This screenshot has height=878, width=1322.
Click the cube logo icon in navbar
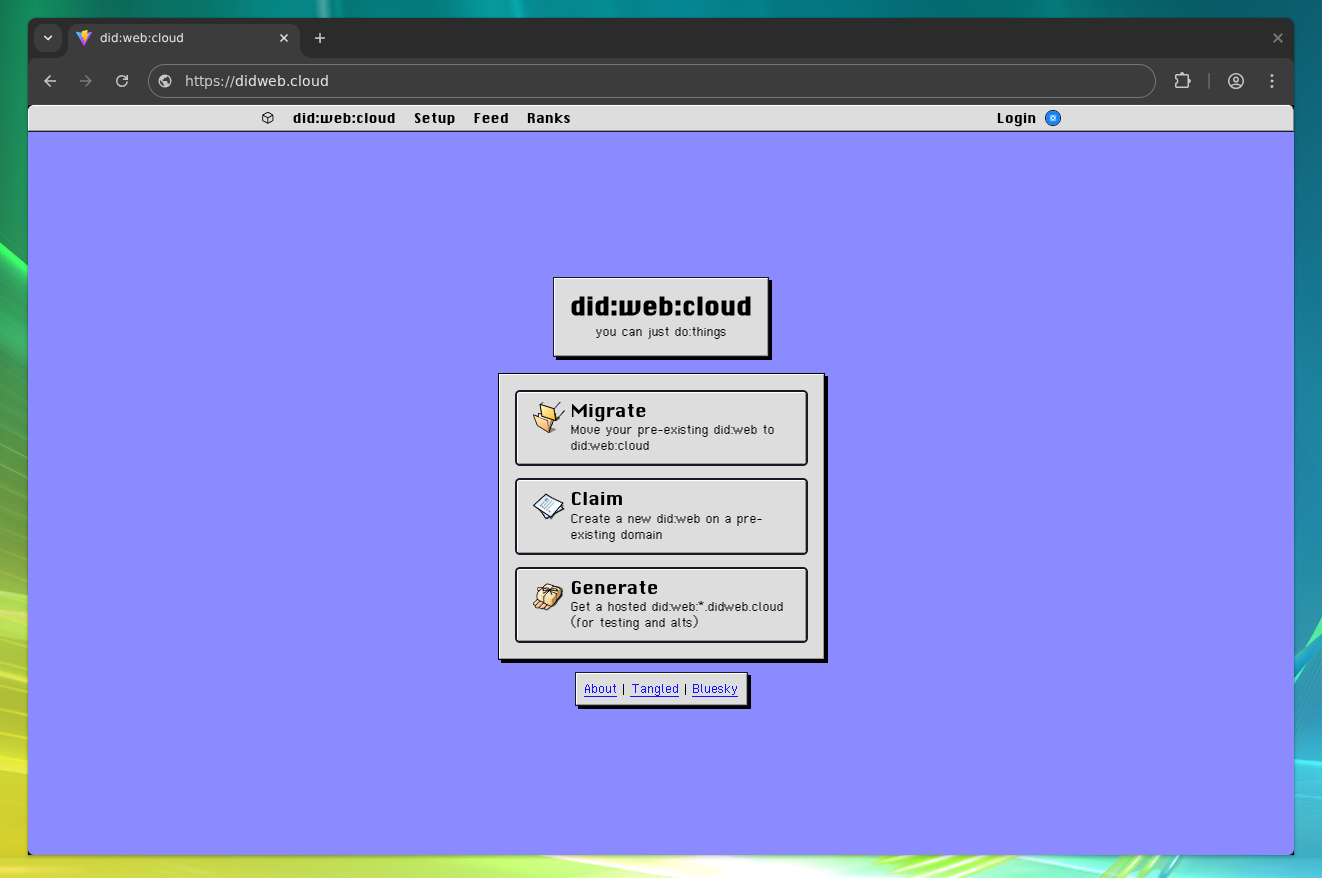pyautogui.click(x=268, y=118)
